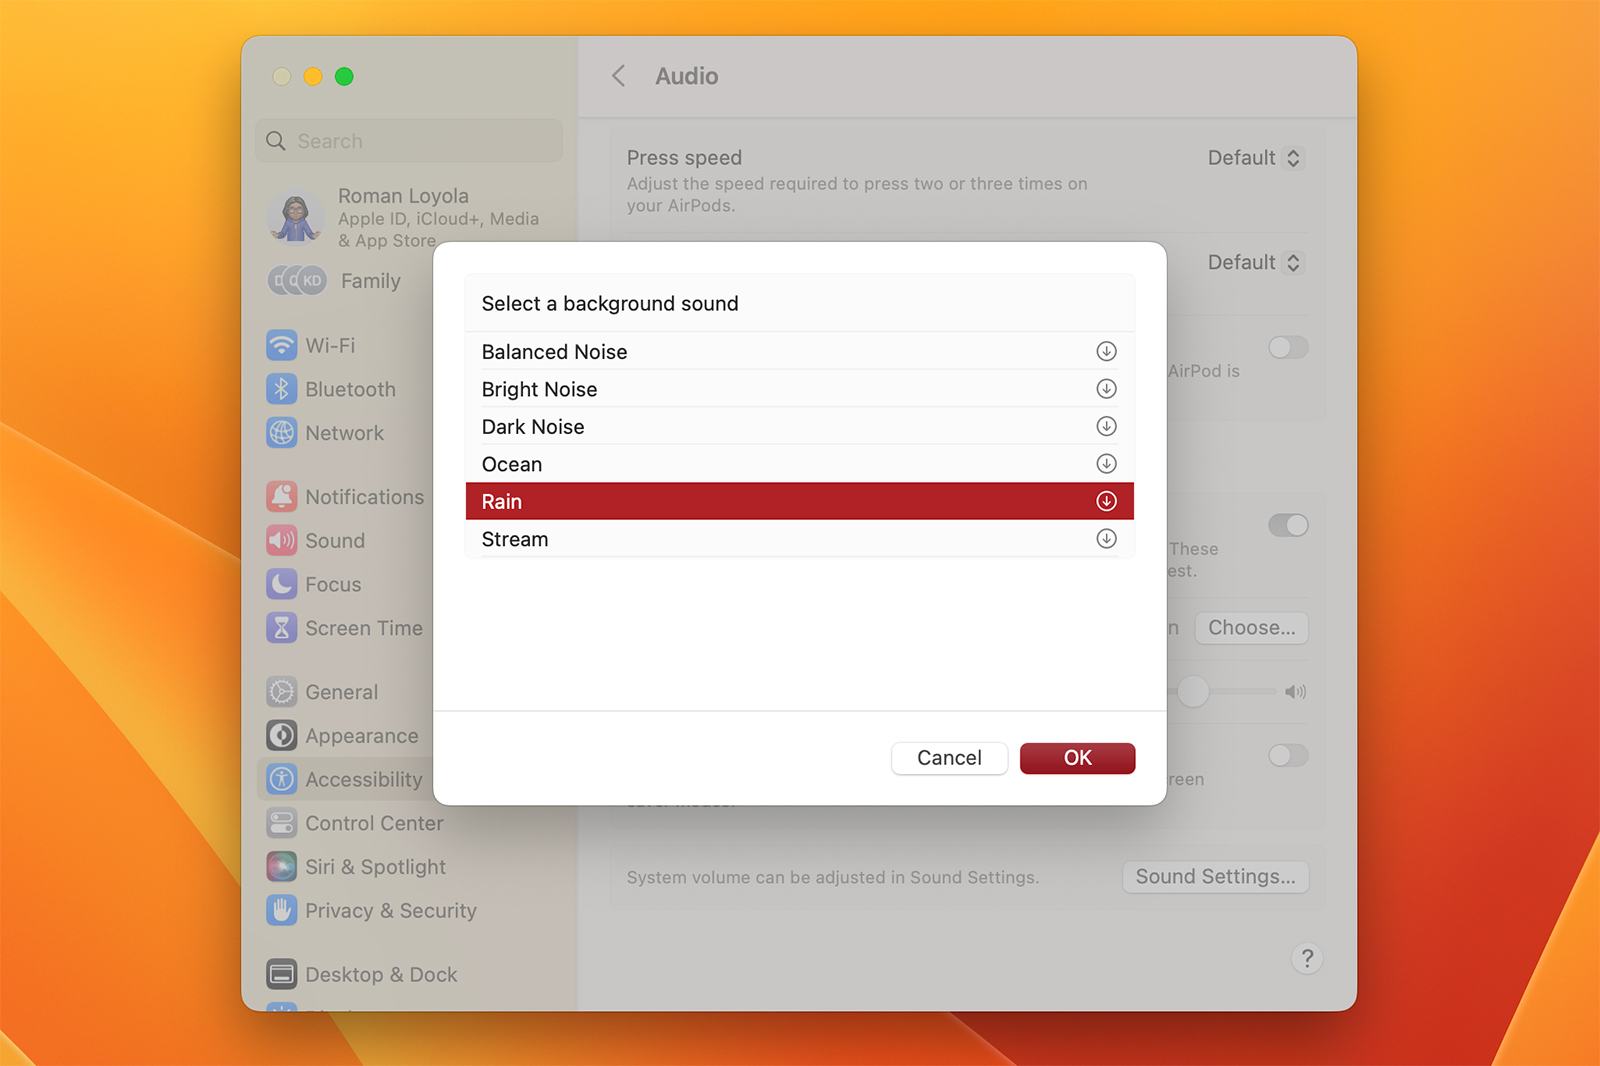Select Stream from the list
The height and width of the screenshot is (1066, 1600).
coord(800,539)
